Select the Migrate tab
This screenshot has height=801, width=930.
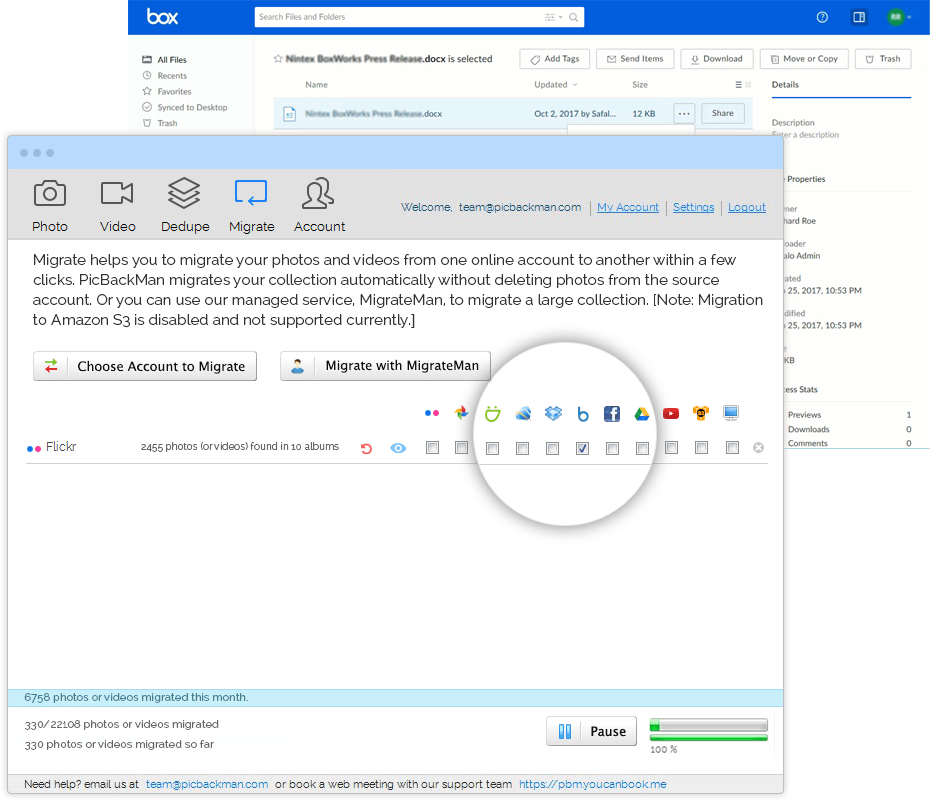[251, 205]
